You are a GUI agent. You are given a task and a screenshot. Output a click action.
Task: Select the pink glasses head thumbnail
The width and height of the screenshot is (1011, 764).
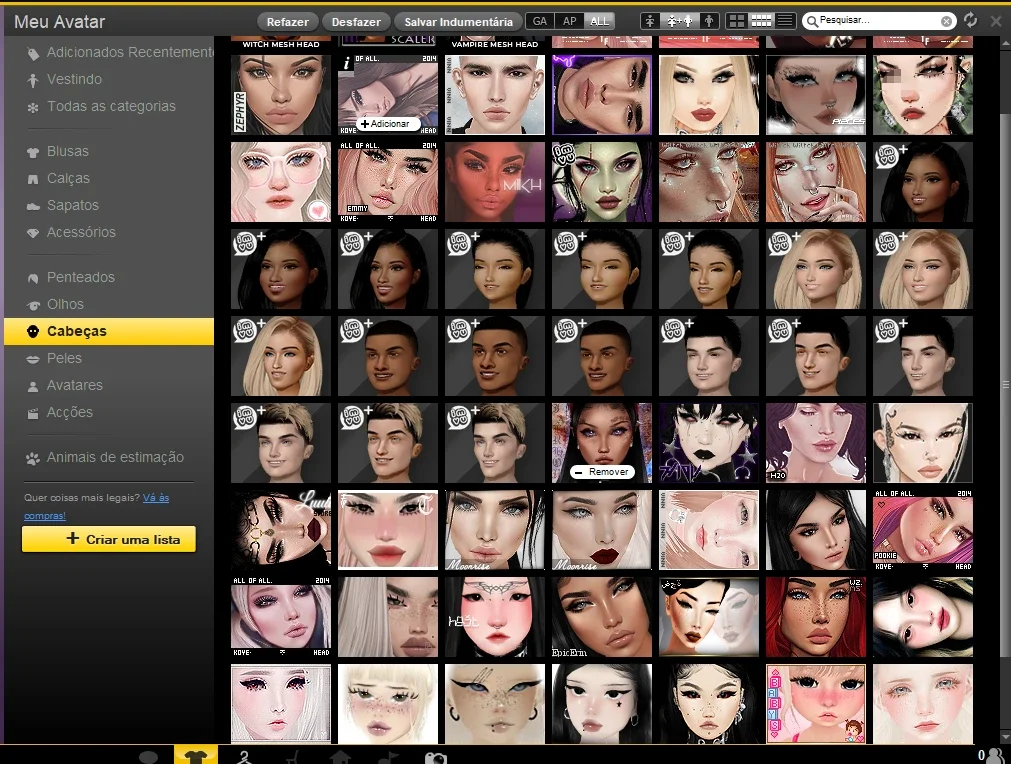[281, 182]
